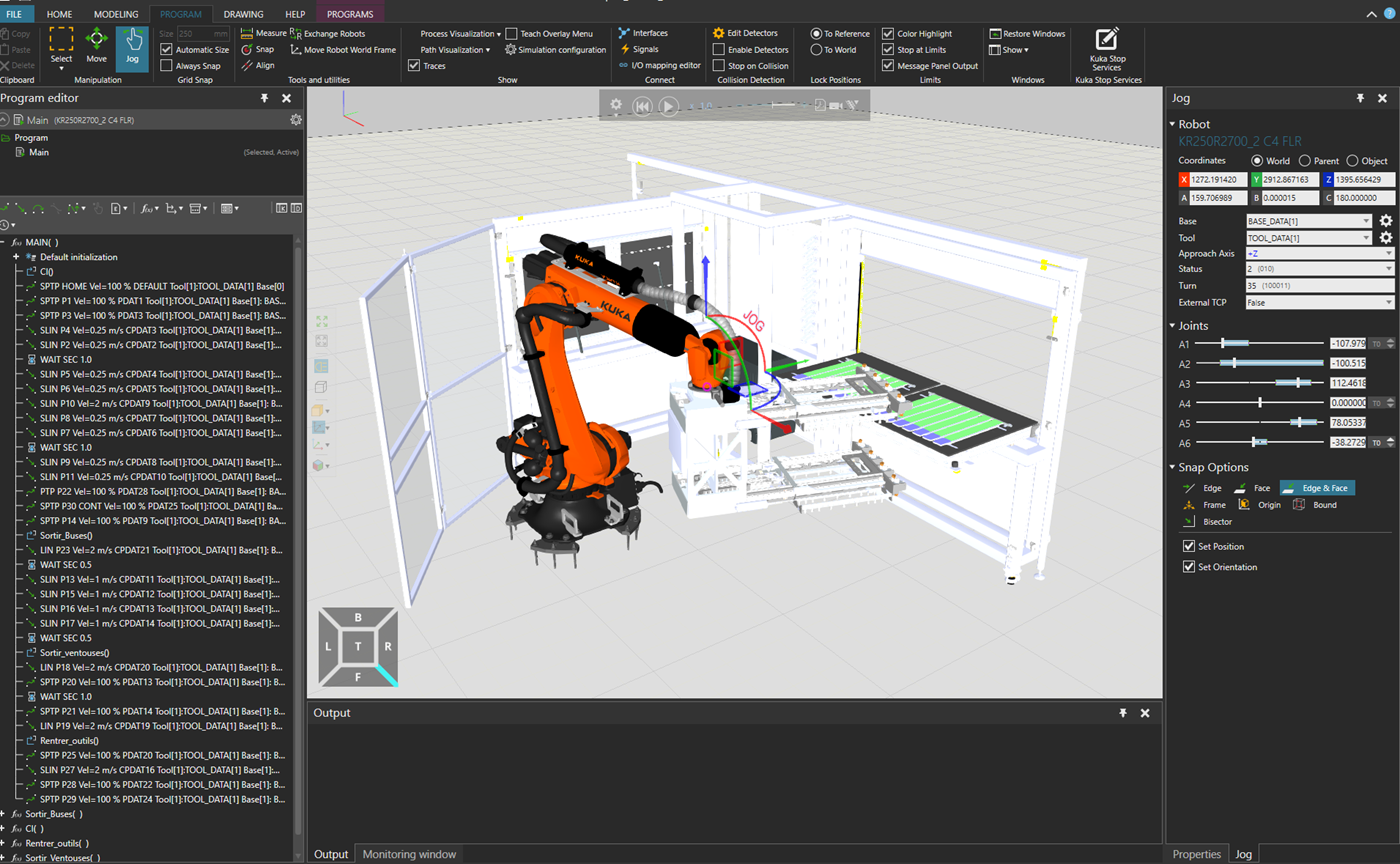
Task: Open Move Robot World Frame
Action: [x=343, y=49]
